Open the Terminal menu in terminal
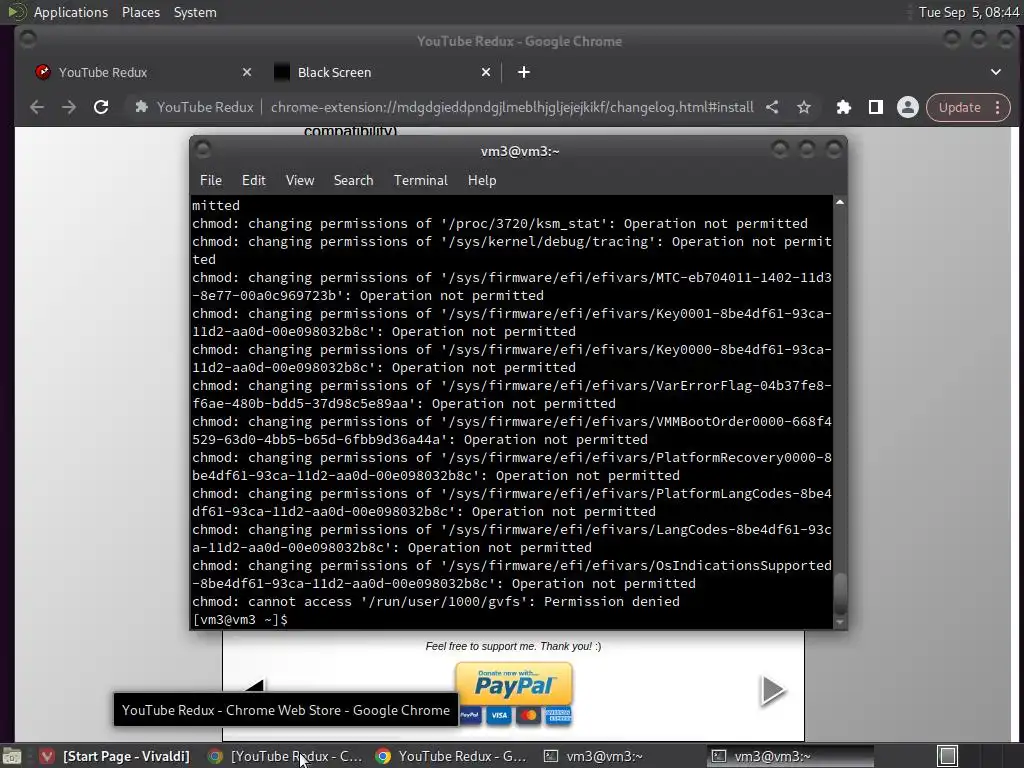 (421, 180)
